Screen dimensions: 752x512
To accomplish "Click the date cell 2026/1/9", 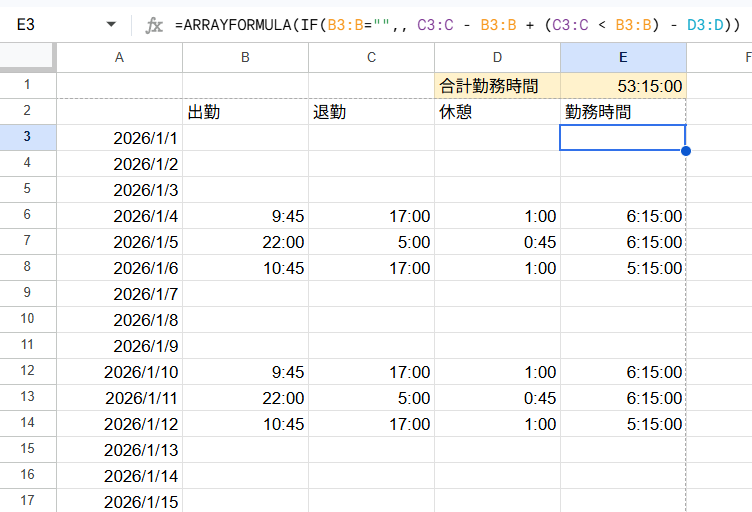I will pyautogui.click(x=119, y=346).
